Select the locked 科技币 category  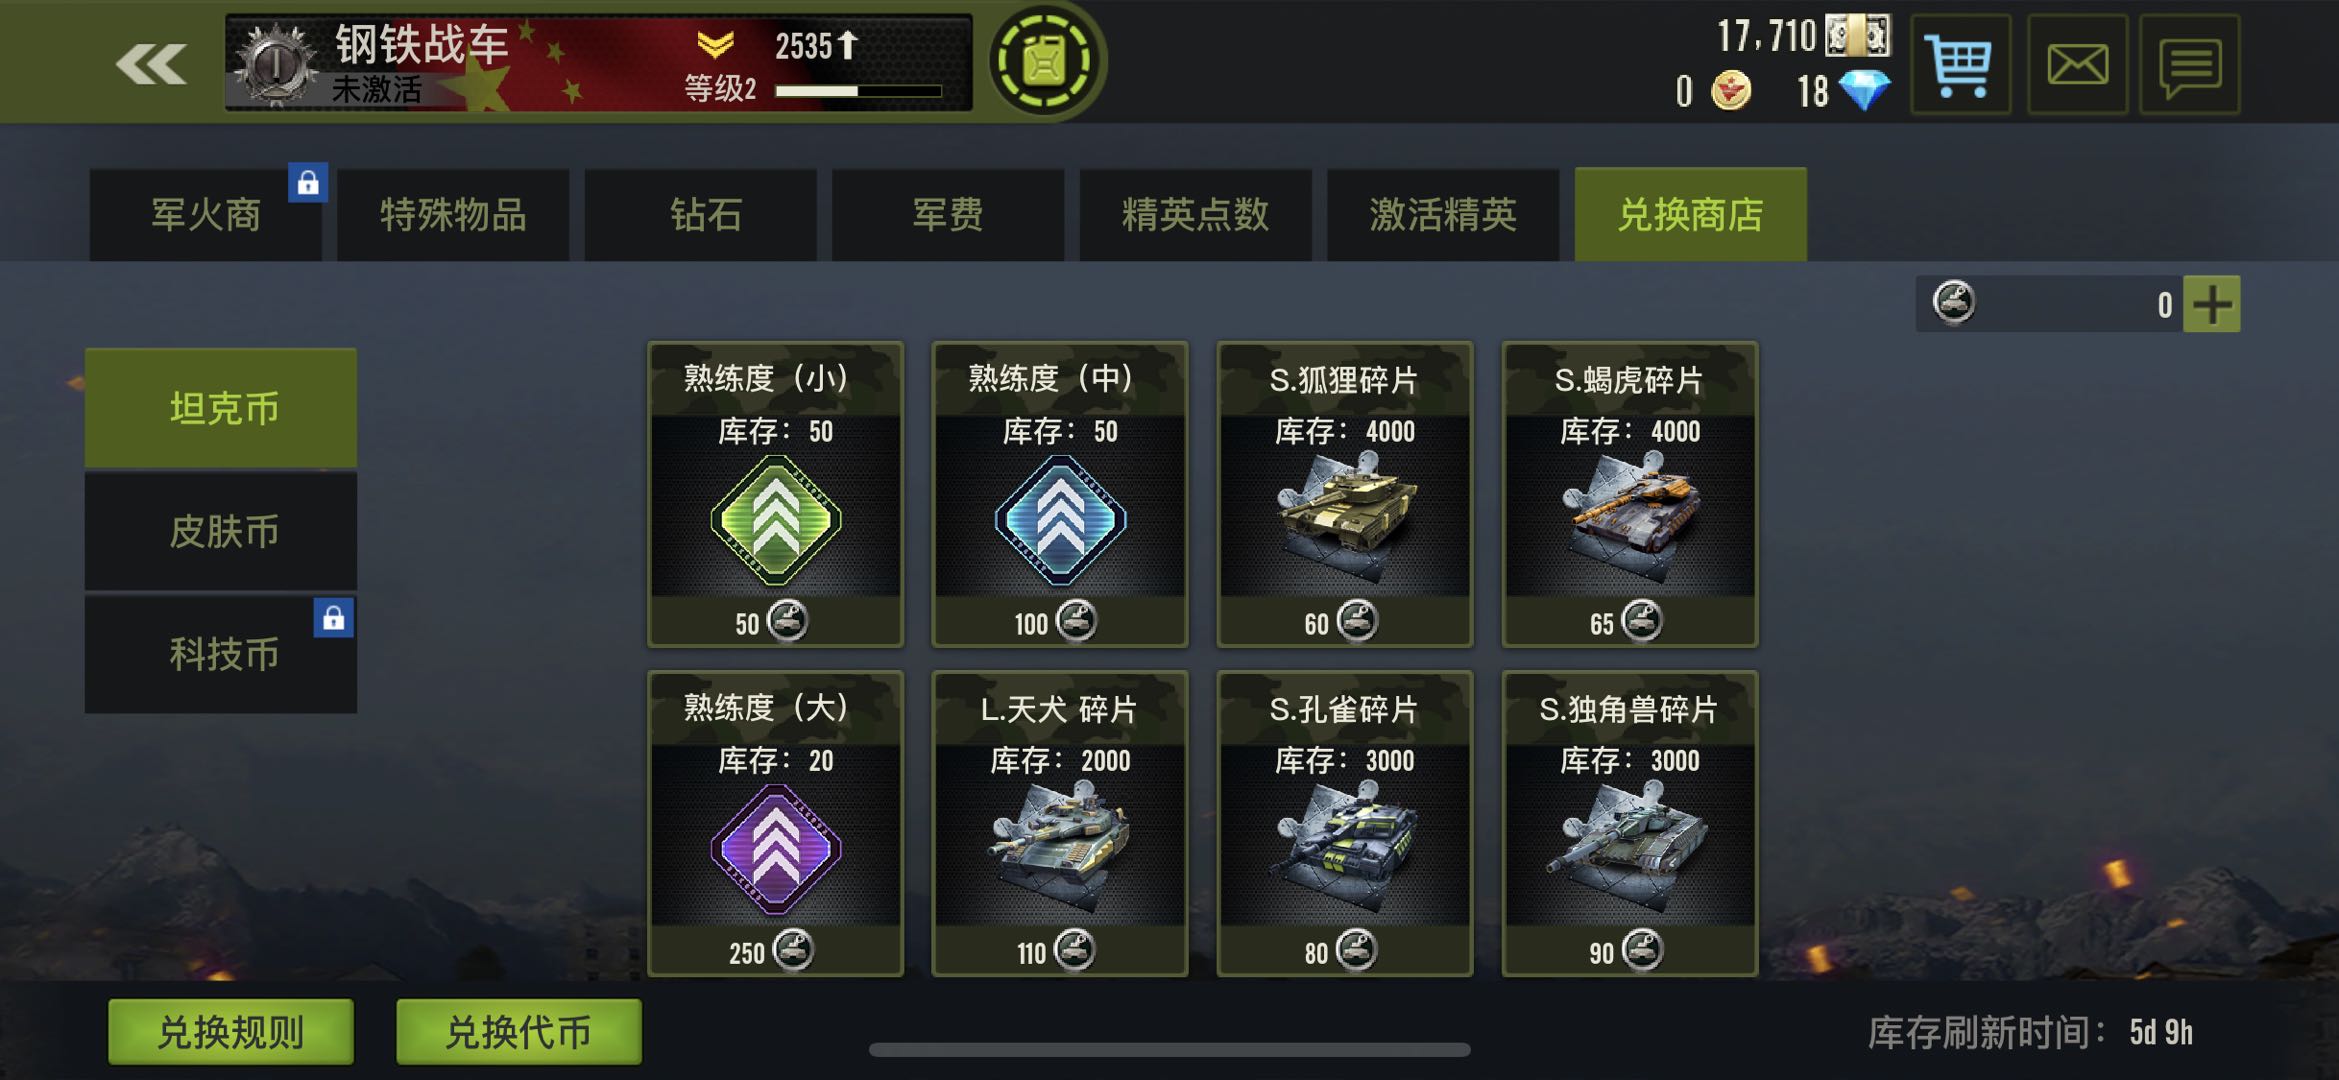point(221,654)
